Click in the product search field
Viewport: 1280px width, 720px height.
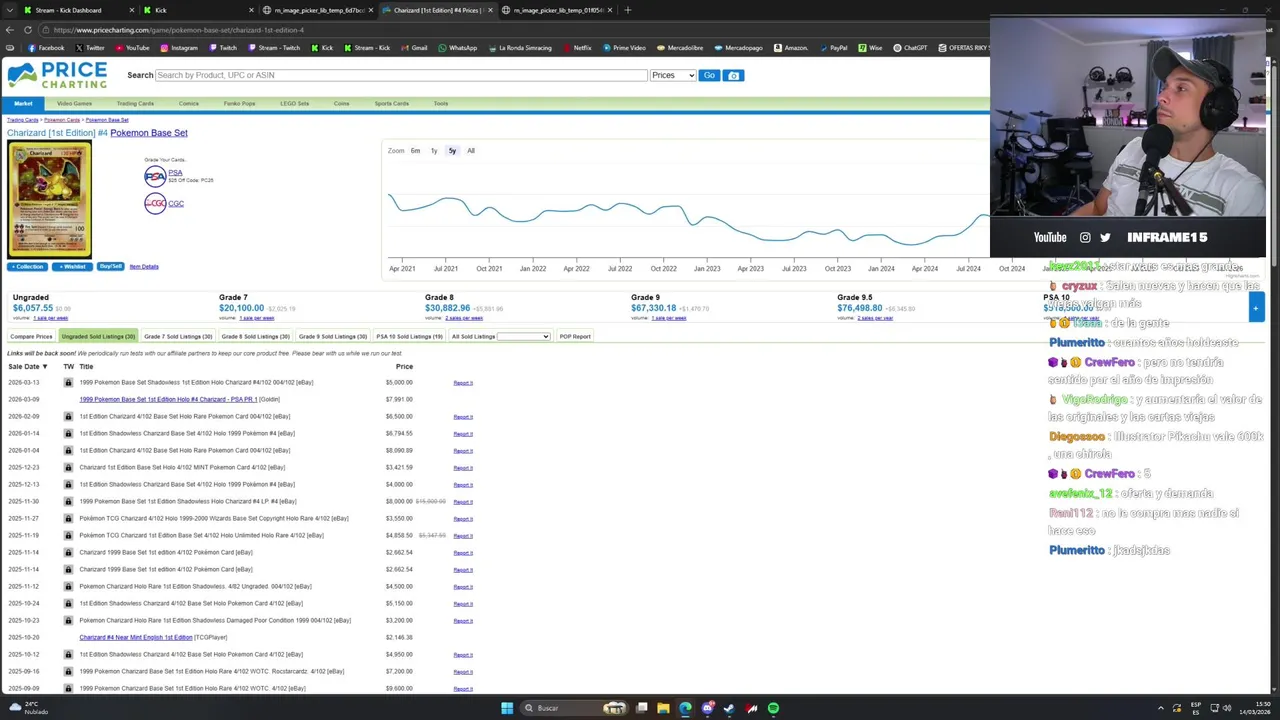pos(401,75)
